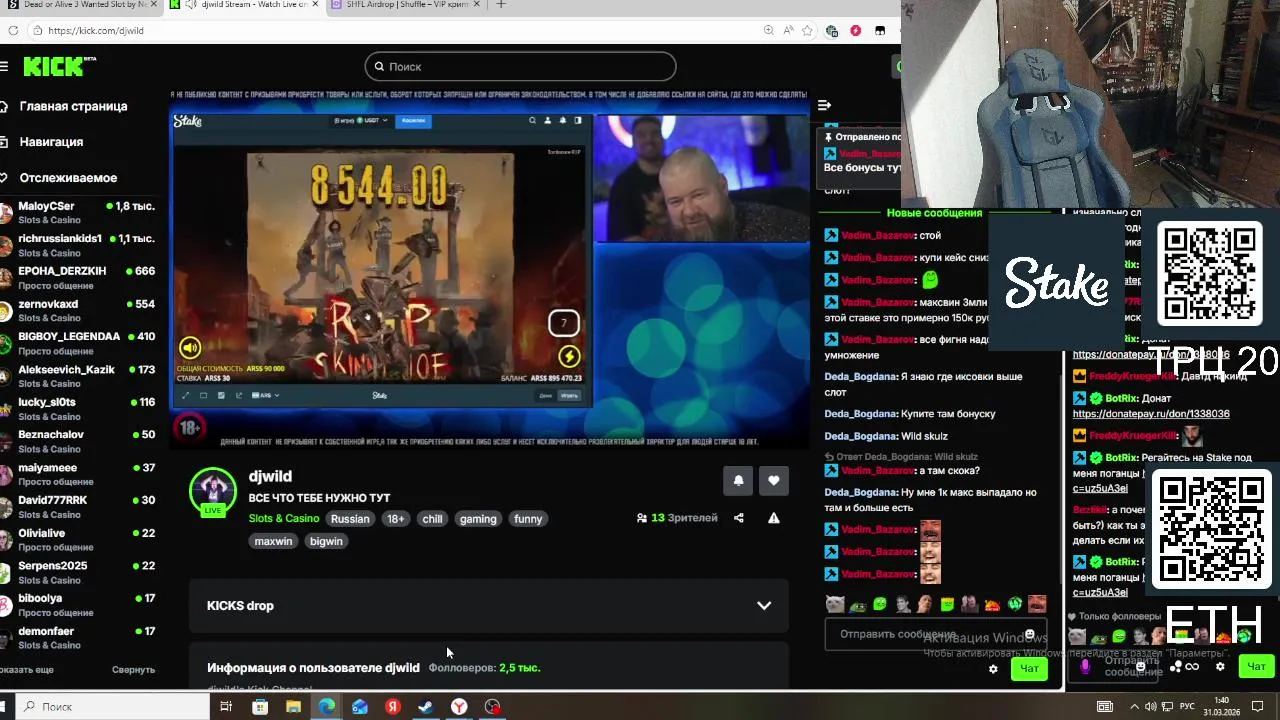The image size is (1280, 720).
Task: Open browser zoom magnifier icon
Action: (x=768, y=31)
